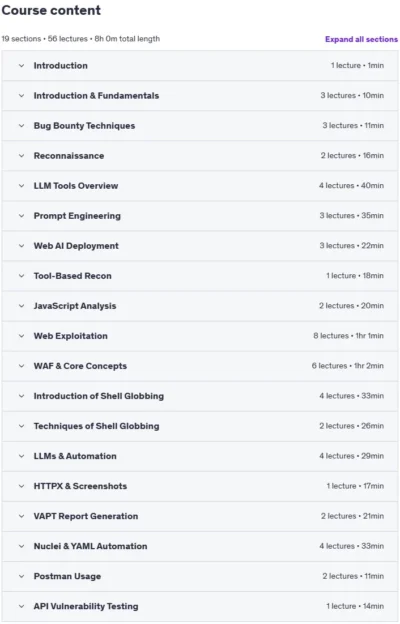Viewport: 400px width, 624px height.
Task: Expand Web Exploitation with its chevron
Action: pos(21,336)
